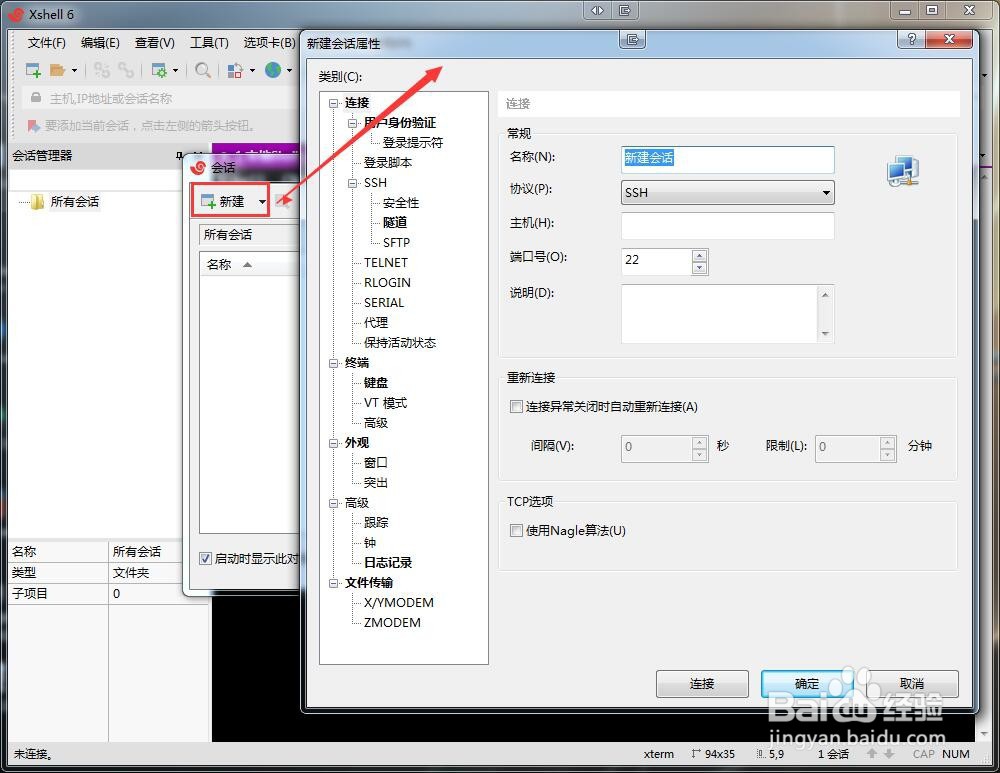Select ZMODEM in category tree
This screenshot has height=773, width=1000.
392,622
